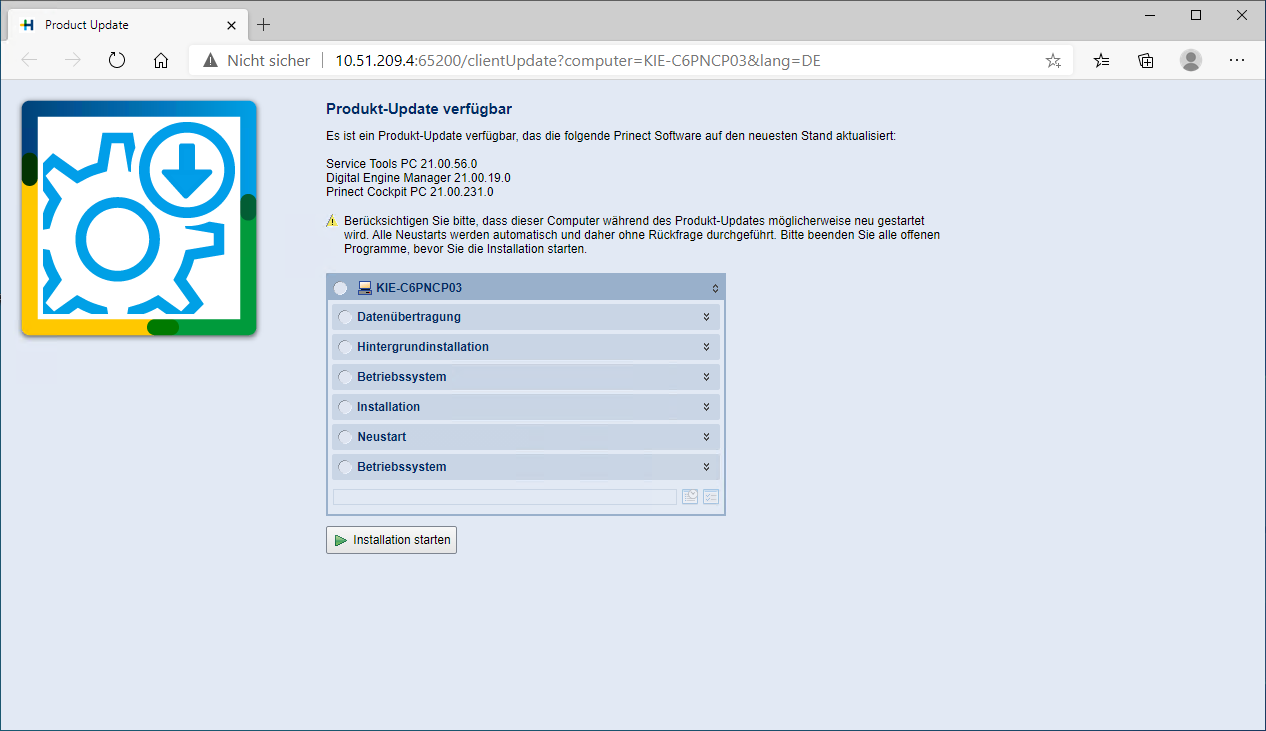Open the favorites list icon
Image resolution: width=1266 pixels, height=731 pixels.
click(x=1101, y=60)
